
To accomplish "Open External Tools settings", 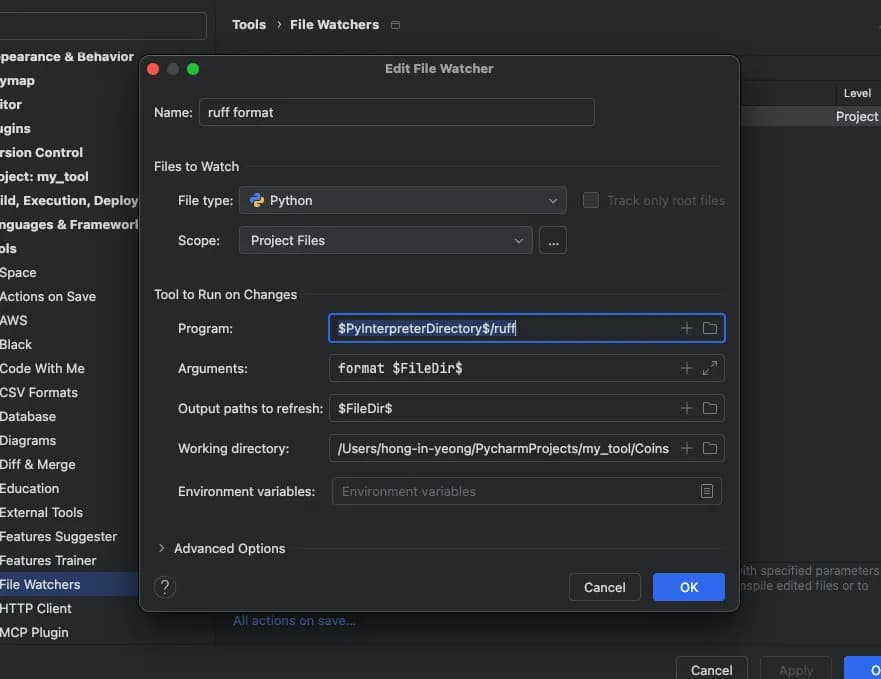I will click(x=42, y=513).
